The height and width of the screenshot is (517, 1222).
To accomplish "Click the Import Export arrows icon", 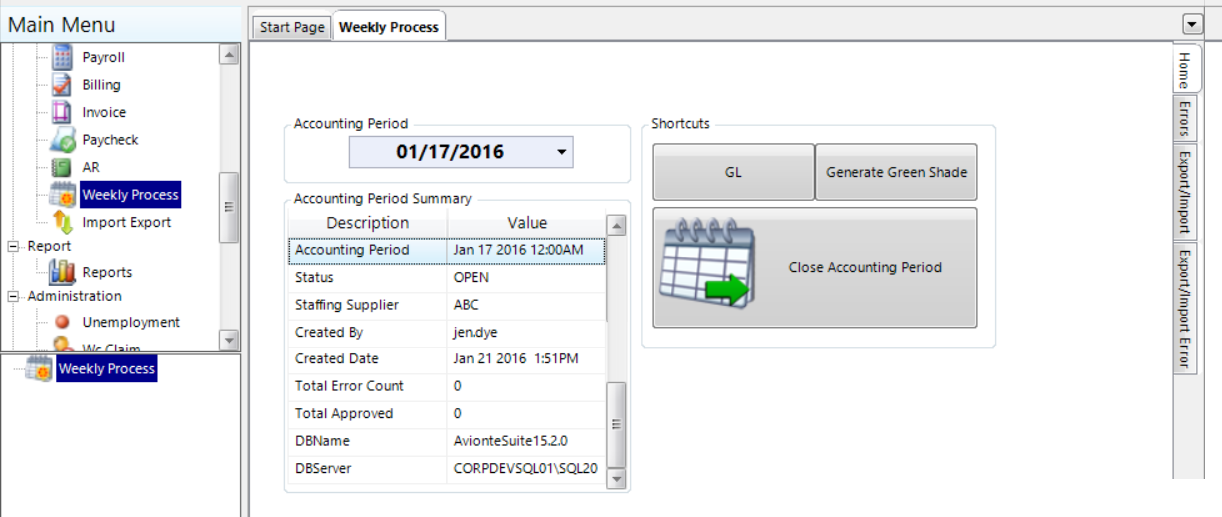I will [x=62, y=222].
